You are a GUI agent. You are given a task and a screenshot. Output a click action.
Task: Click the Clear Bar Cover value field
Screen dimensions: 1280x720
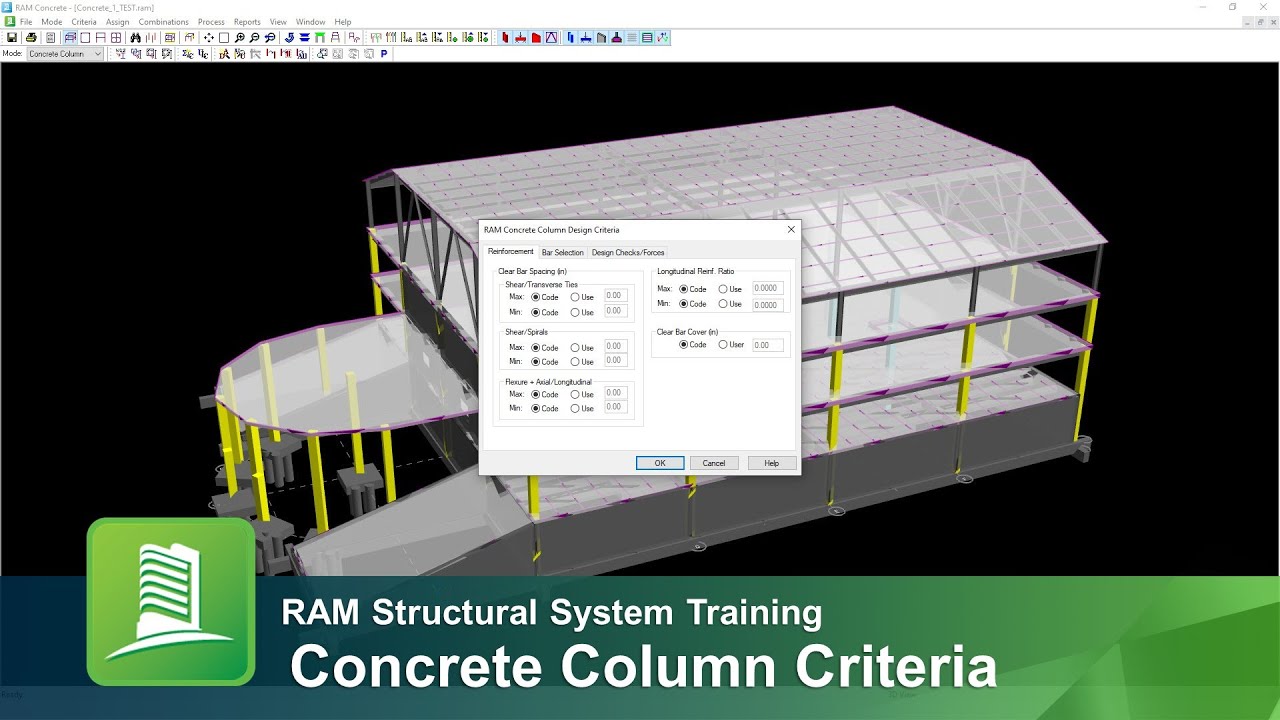(x=767, y=345)
